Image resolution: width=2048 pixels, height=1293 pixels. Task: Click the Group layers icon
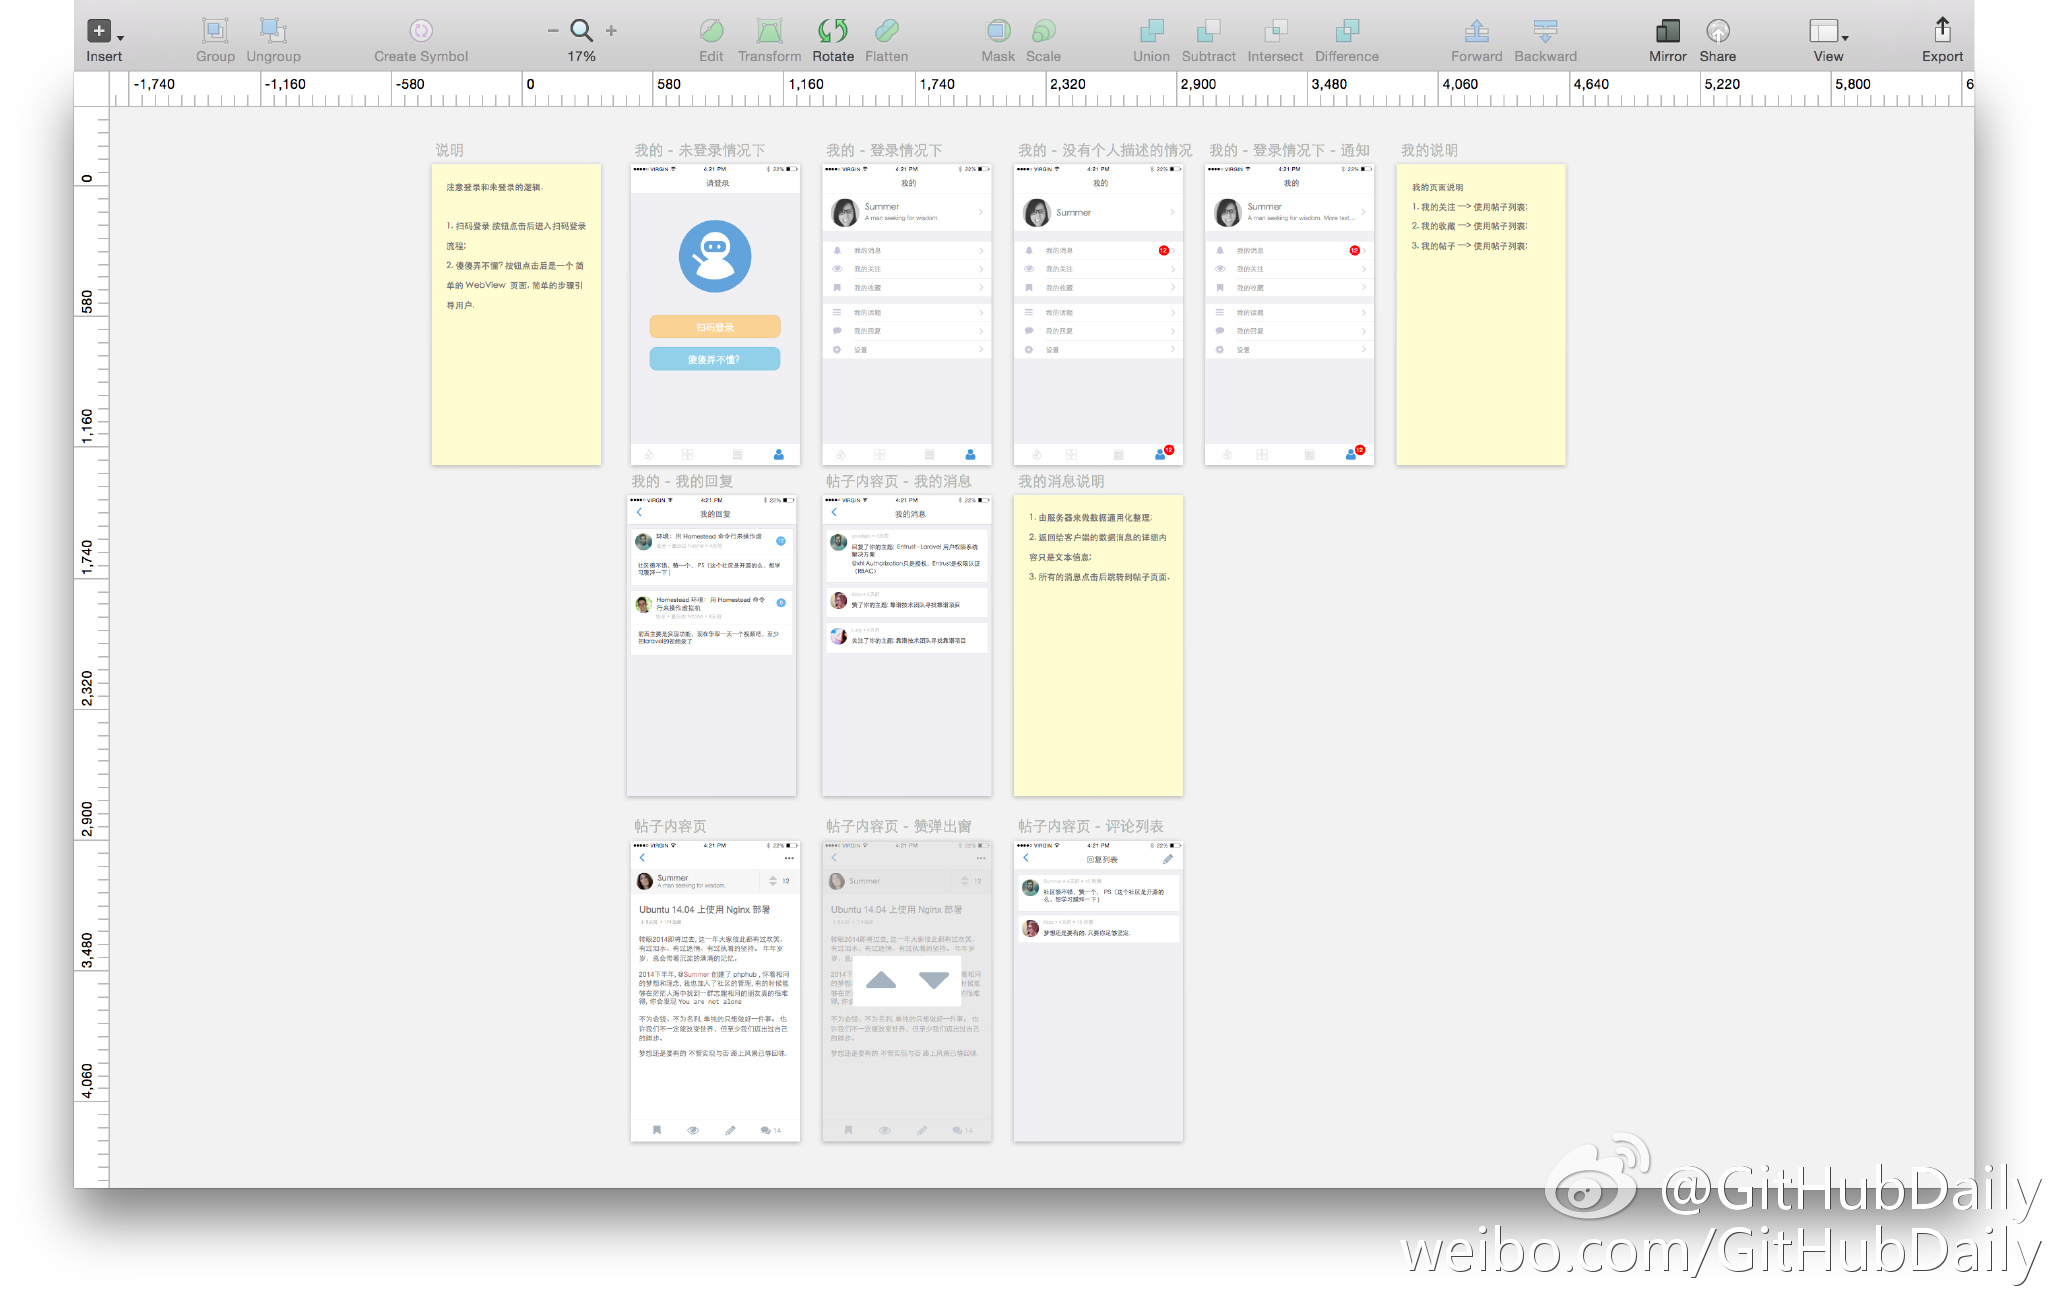[214, 31]
